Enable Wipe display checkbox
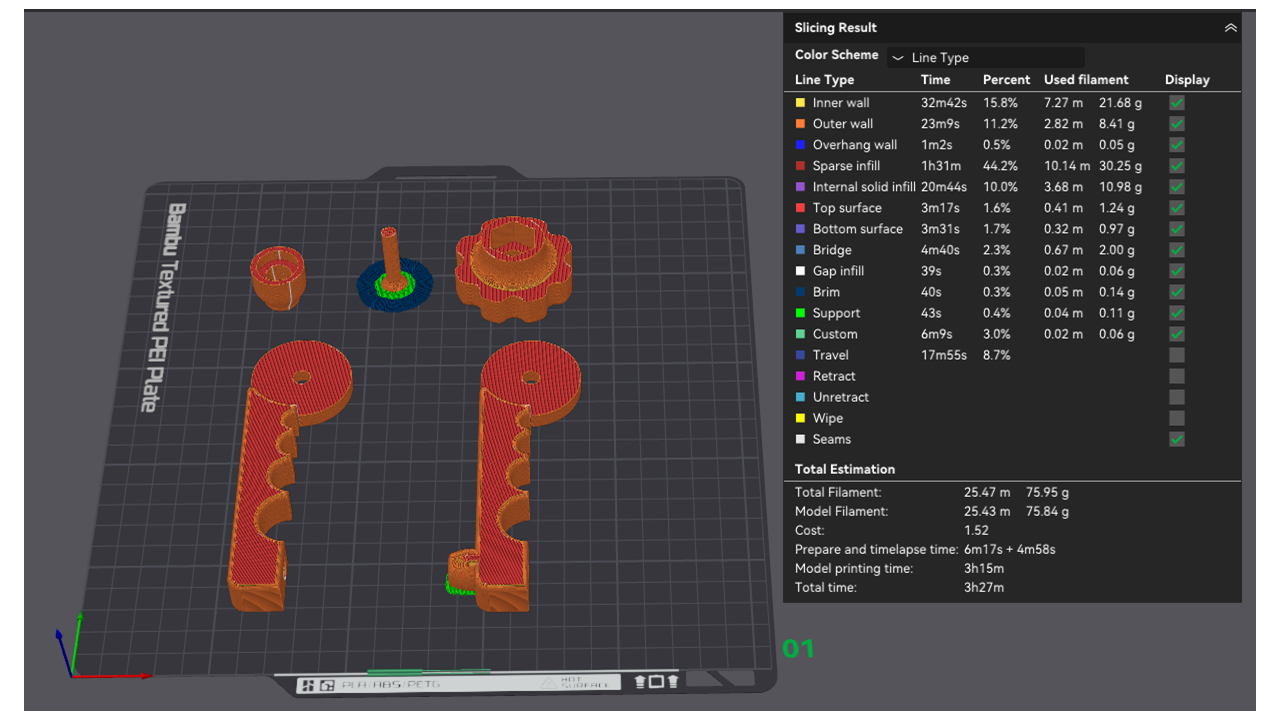 click(x=1177, y=418)
